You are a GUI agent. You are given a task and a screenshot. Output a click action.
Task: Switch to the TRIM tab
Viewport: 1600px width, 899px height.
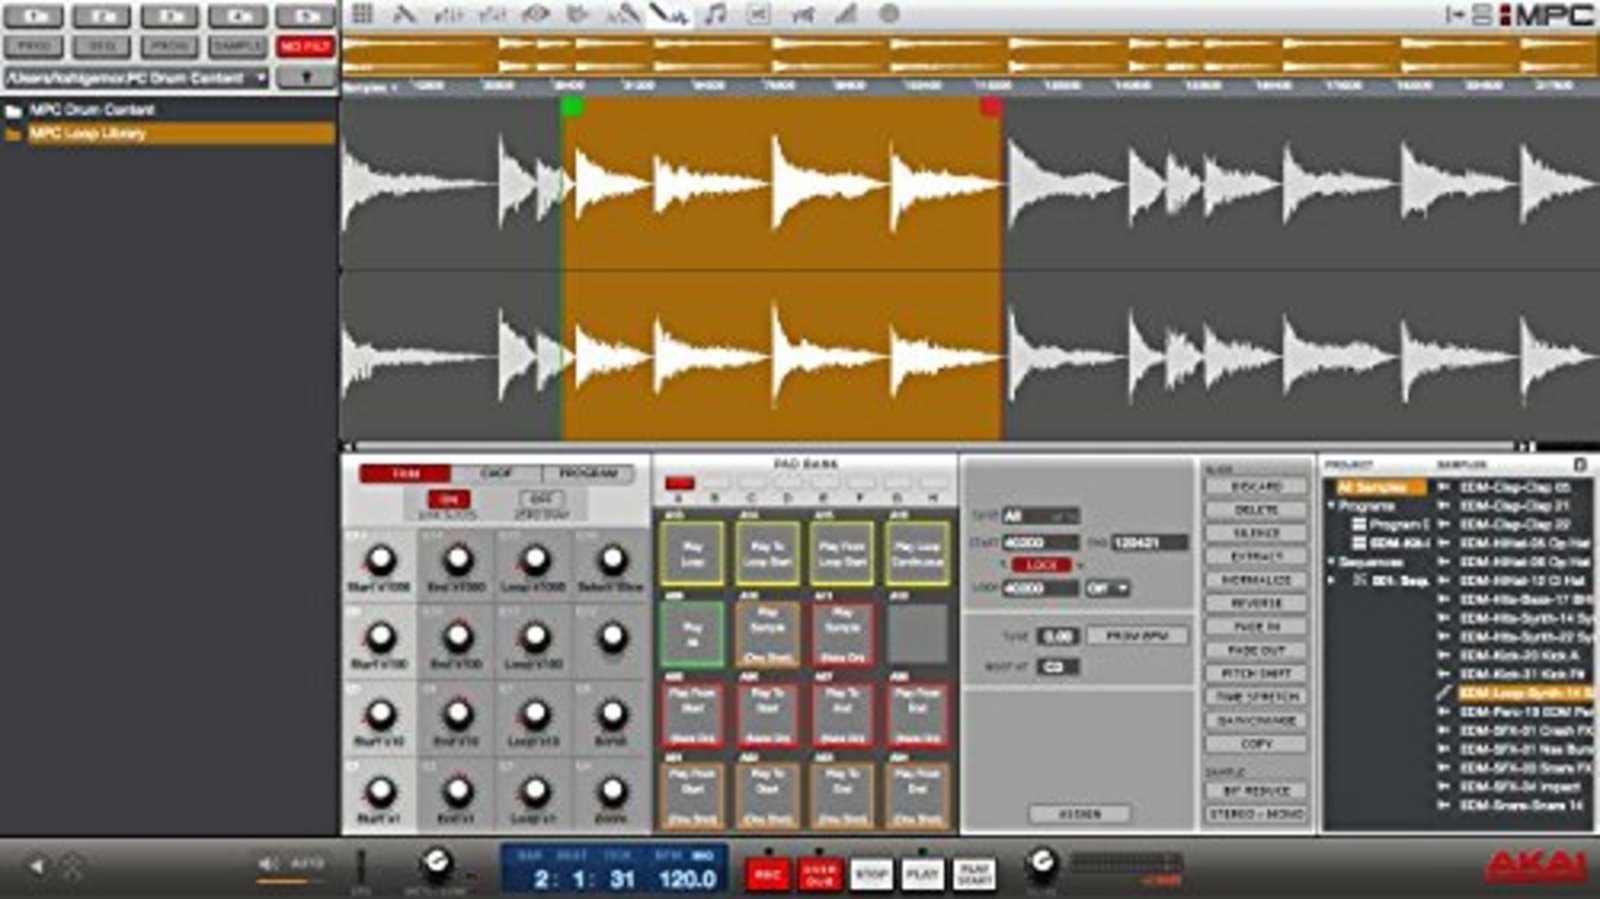(405, 473)
